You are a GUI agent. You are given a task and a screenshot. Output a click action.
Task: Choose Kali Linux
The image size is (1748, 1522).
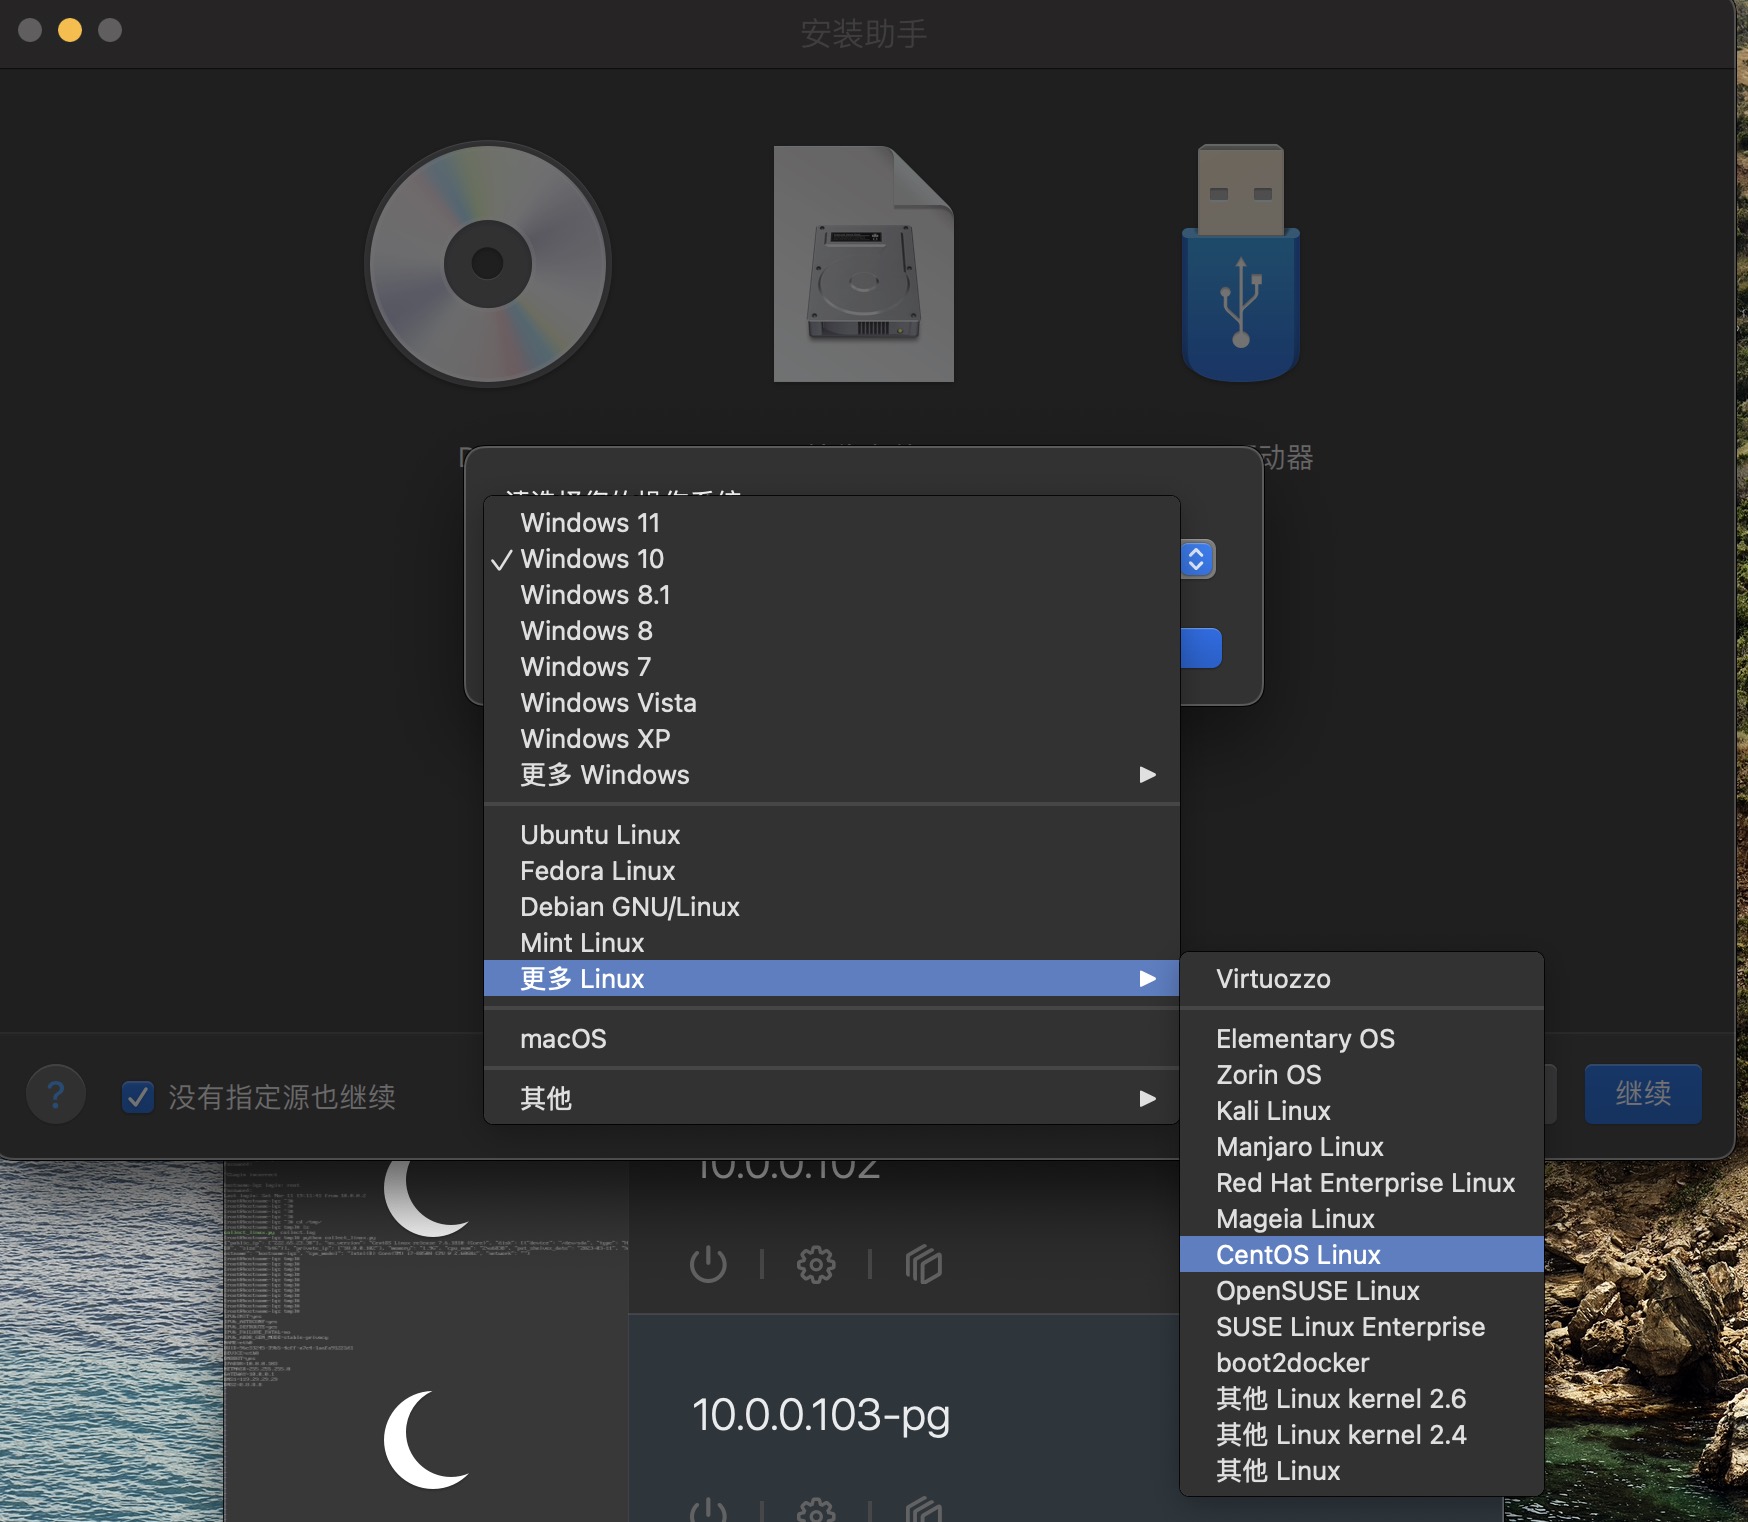point(1362,1111)
